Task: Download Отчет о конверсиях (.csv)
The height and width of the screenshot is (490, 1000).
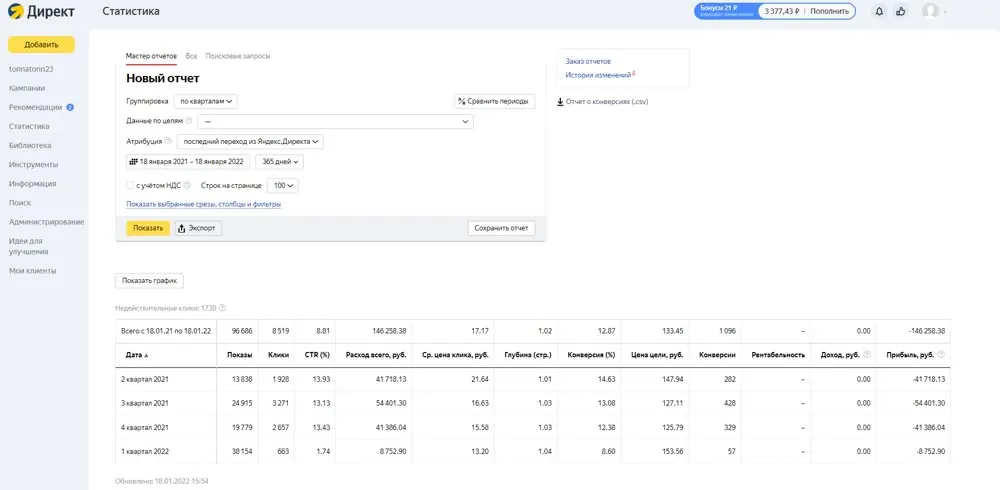Action: (603, 101)
